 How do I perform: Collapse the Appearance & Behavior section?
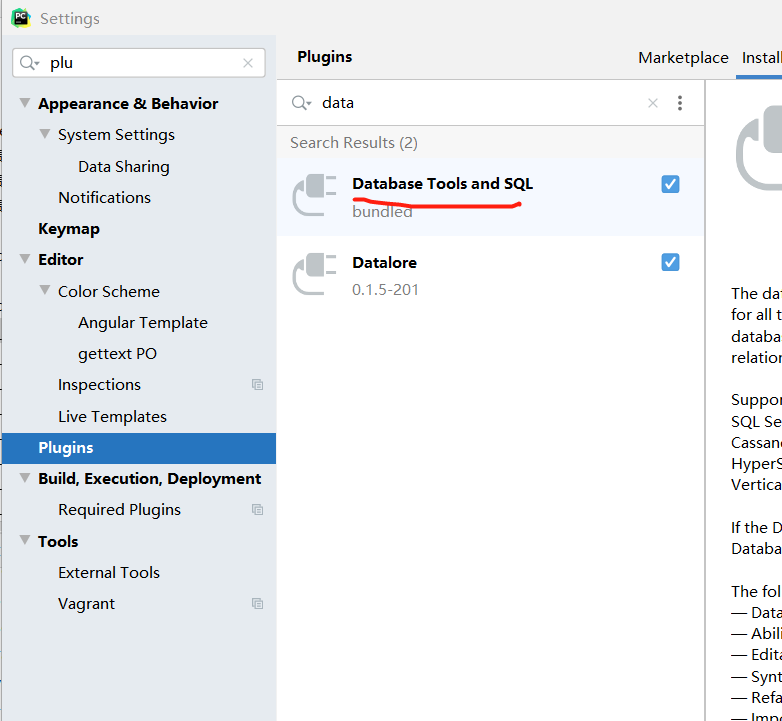[24, 103]
